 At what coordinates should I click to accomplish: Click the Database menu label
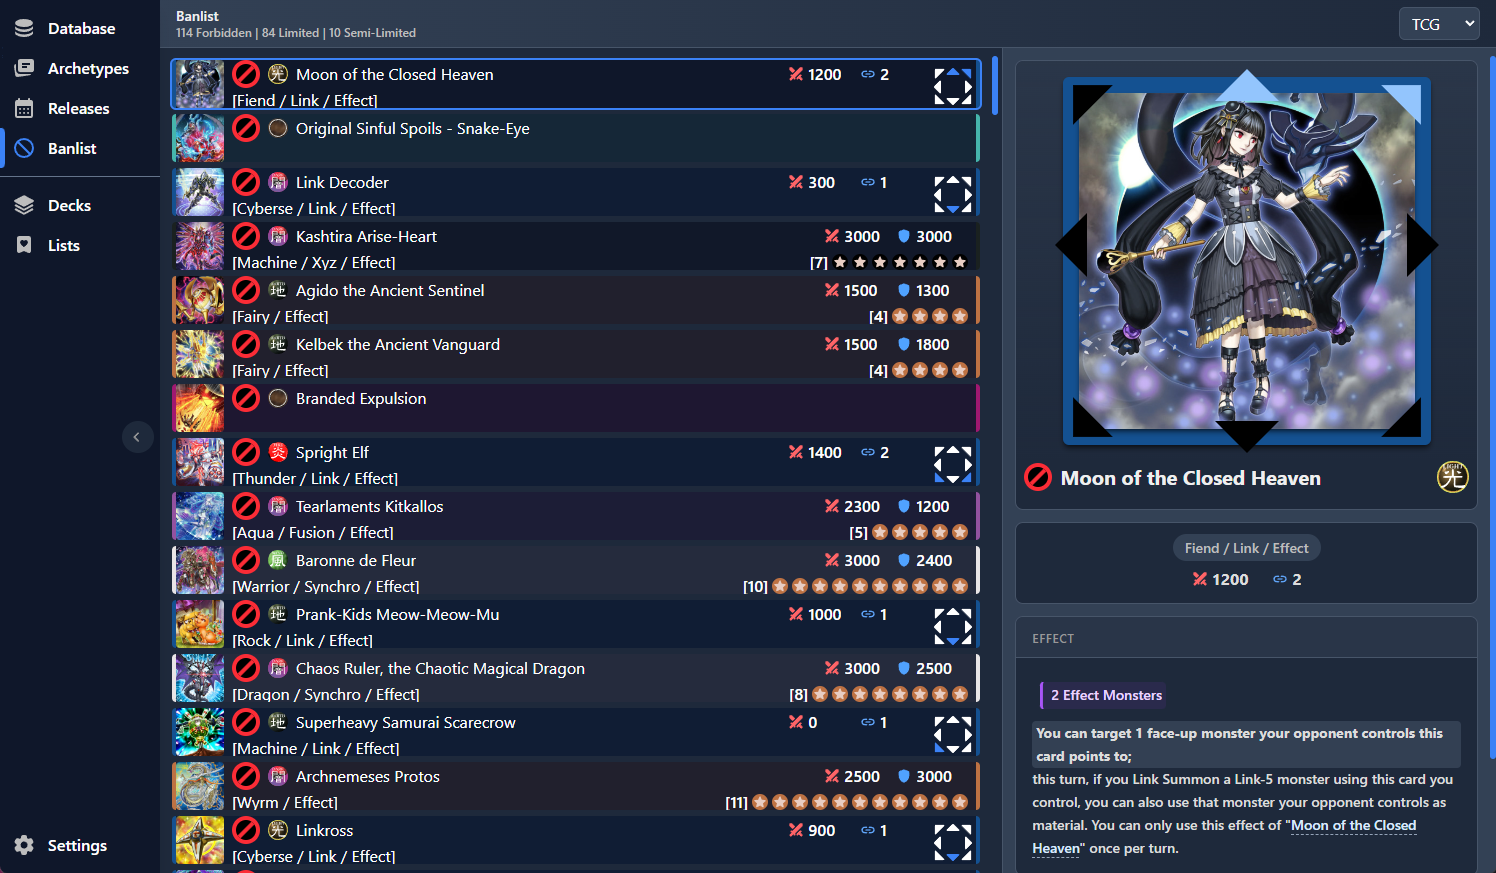click(x=81, y=28)
